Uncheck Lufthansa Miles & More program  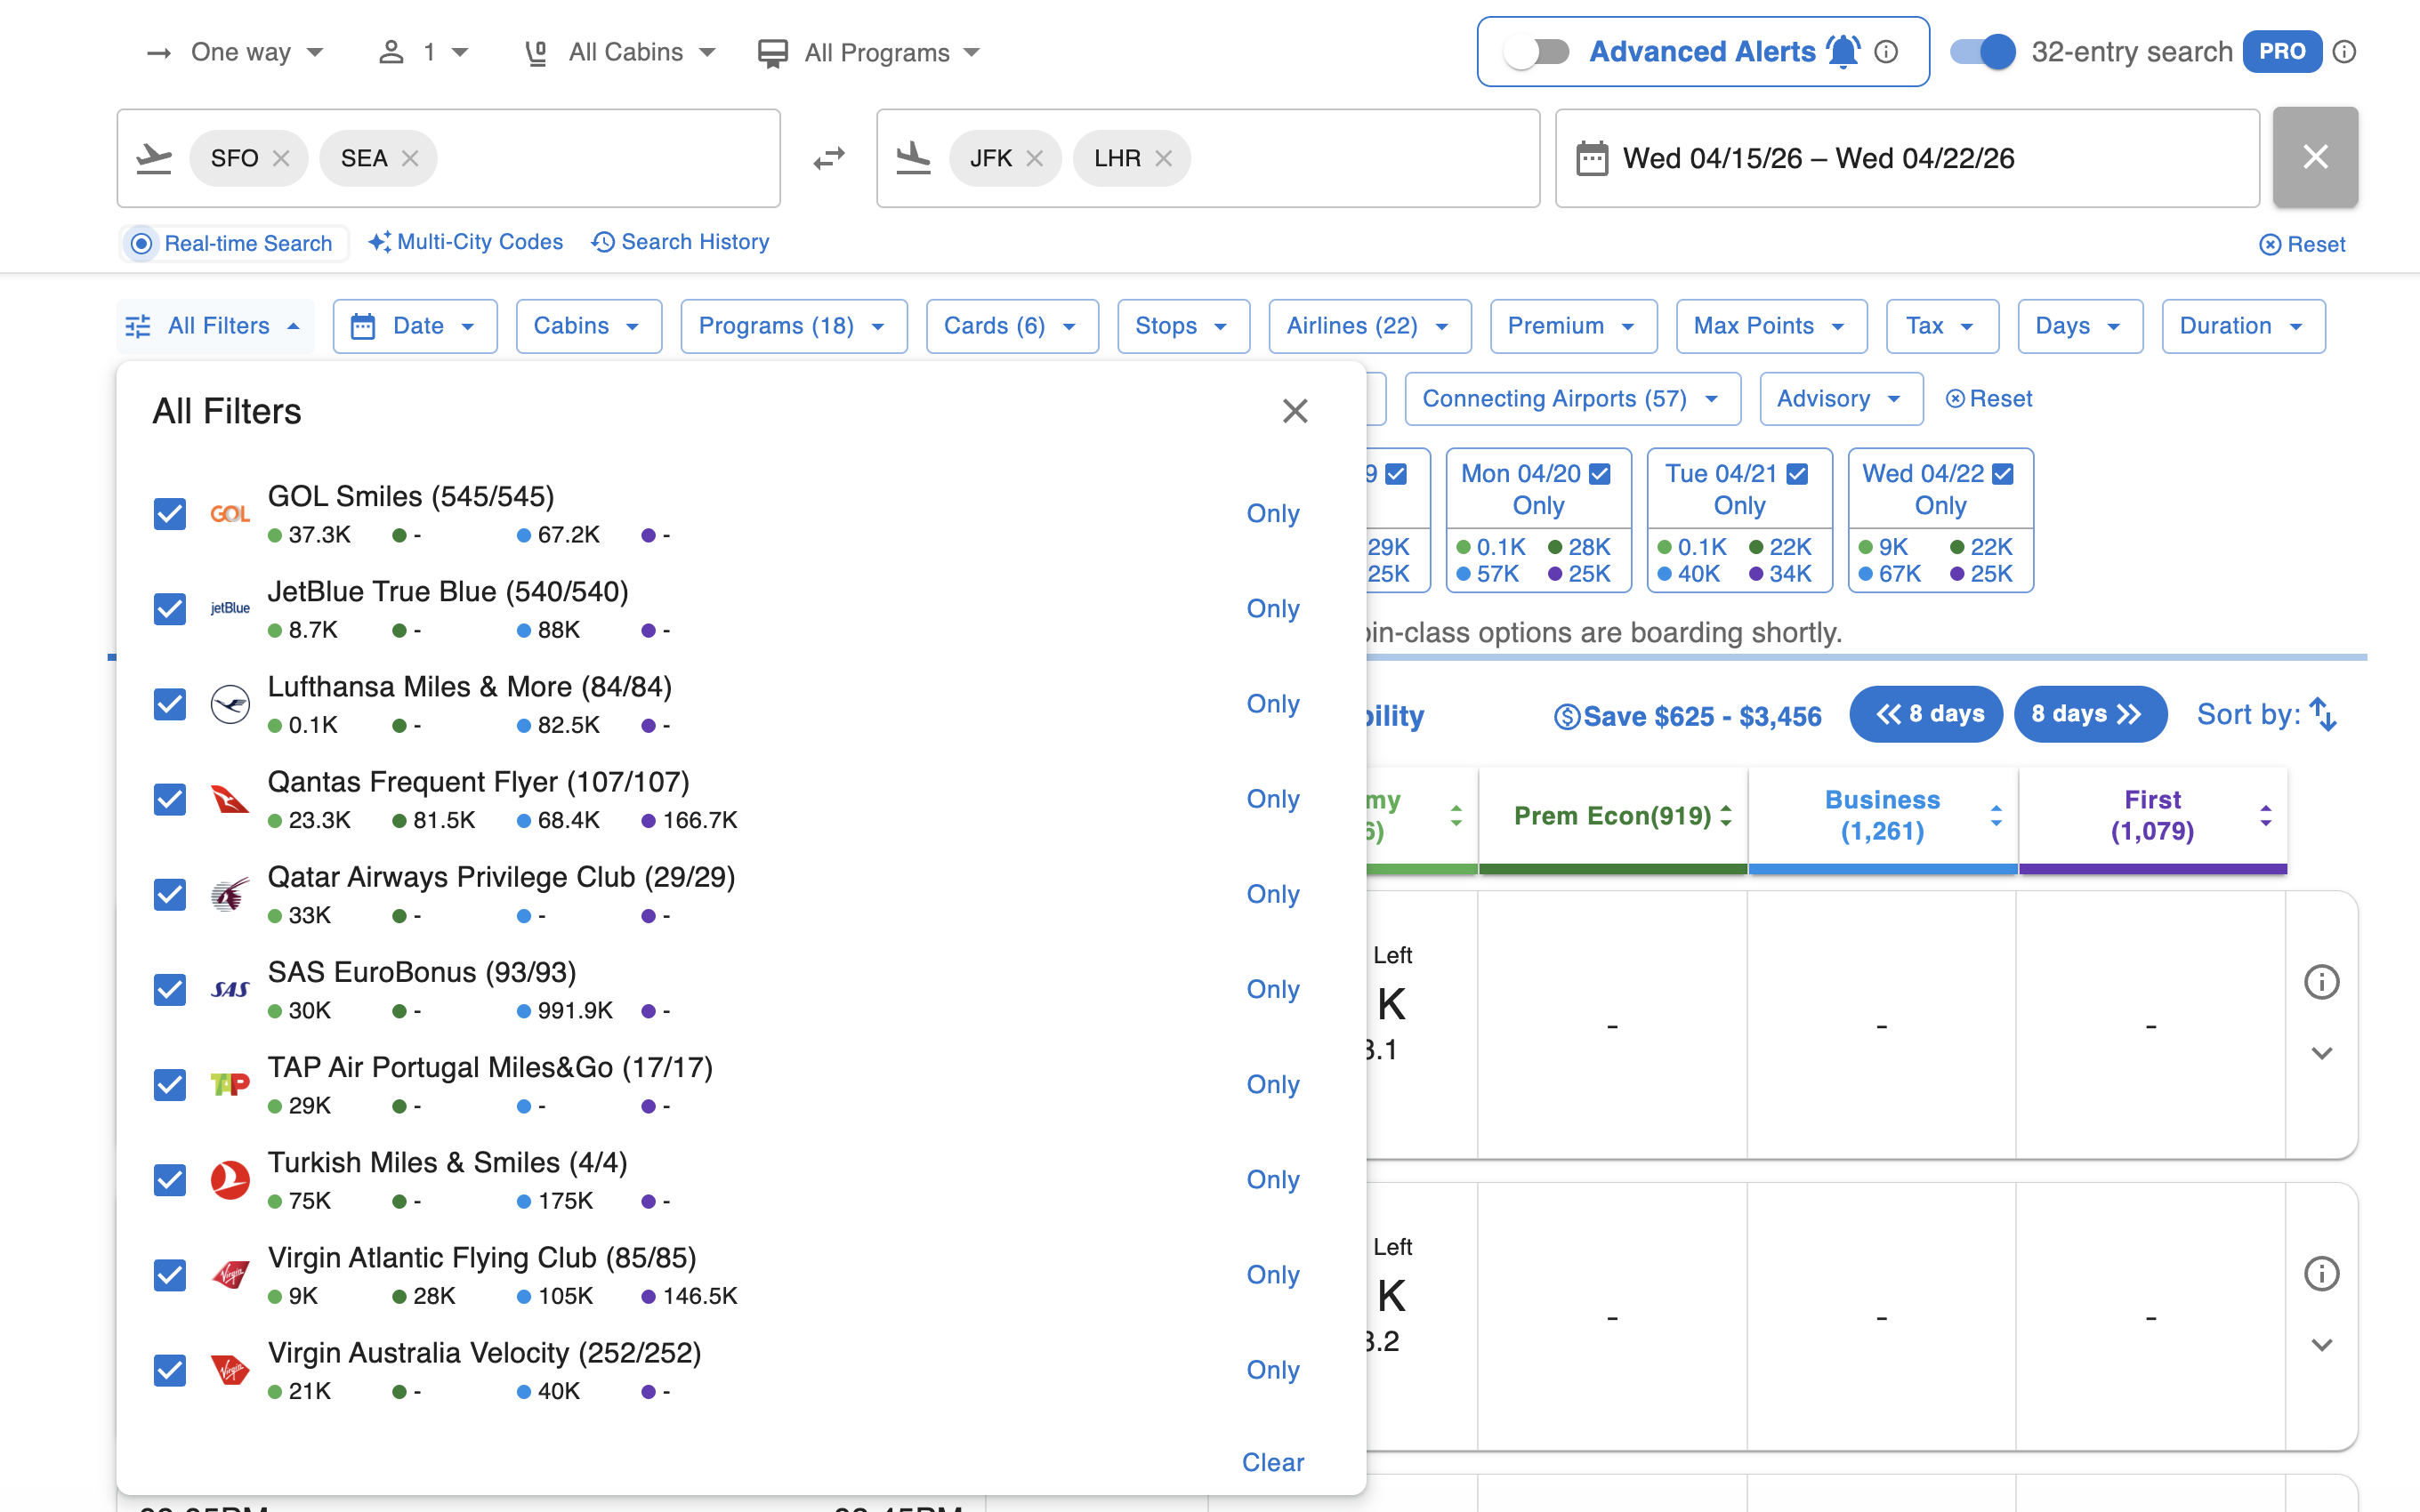pos(170,704)
